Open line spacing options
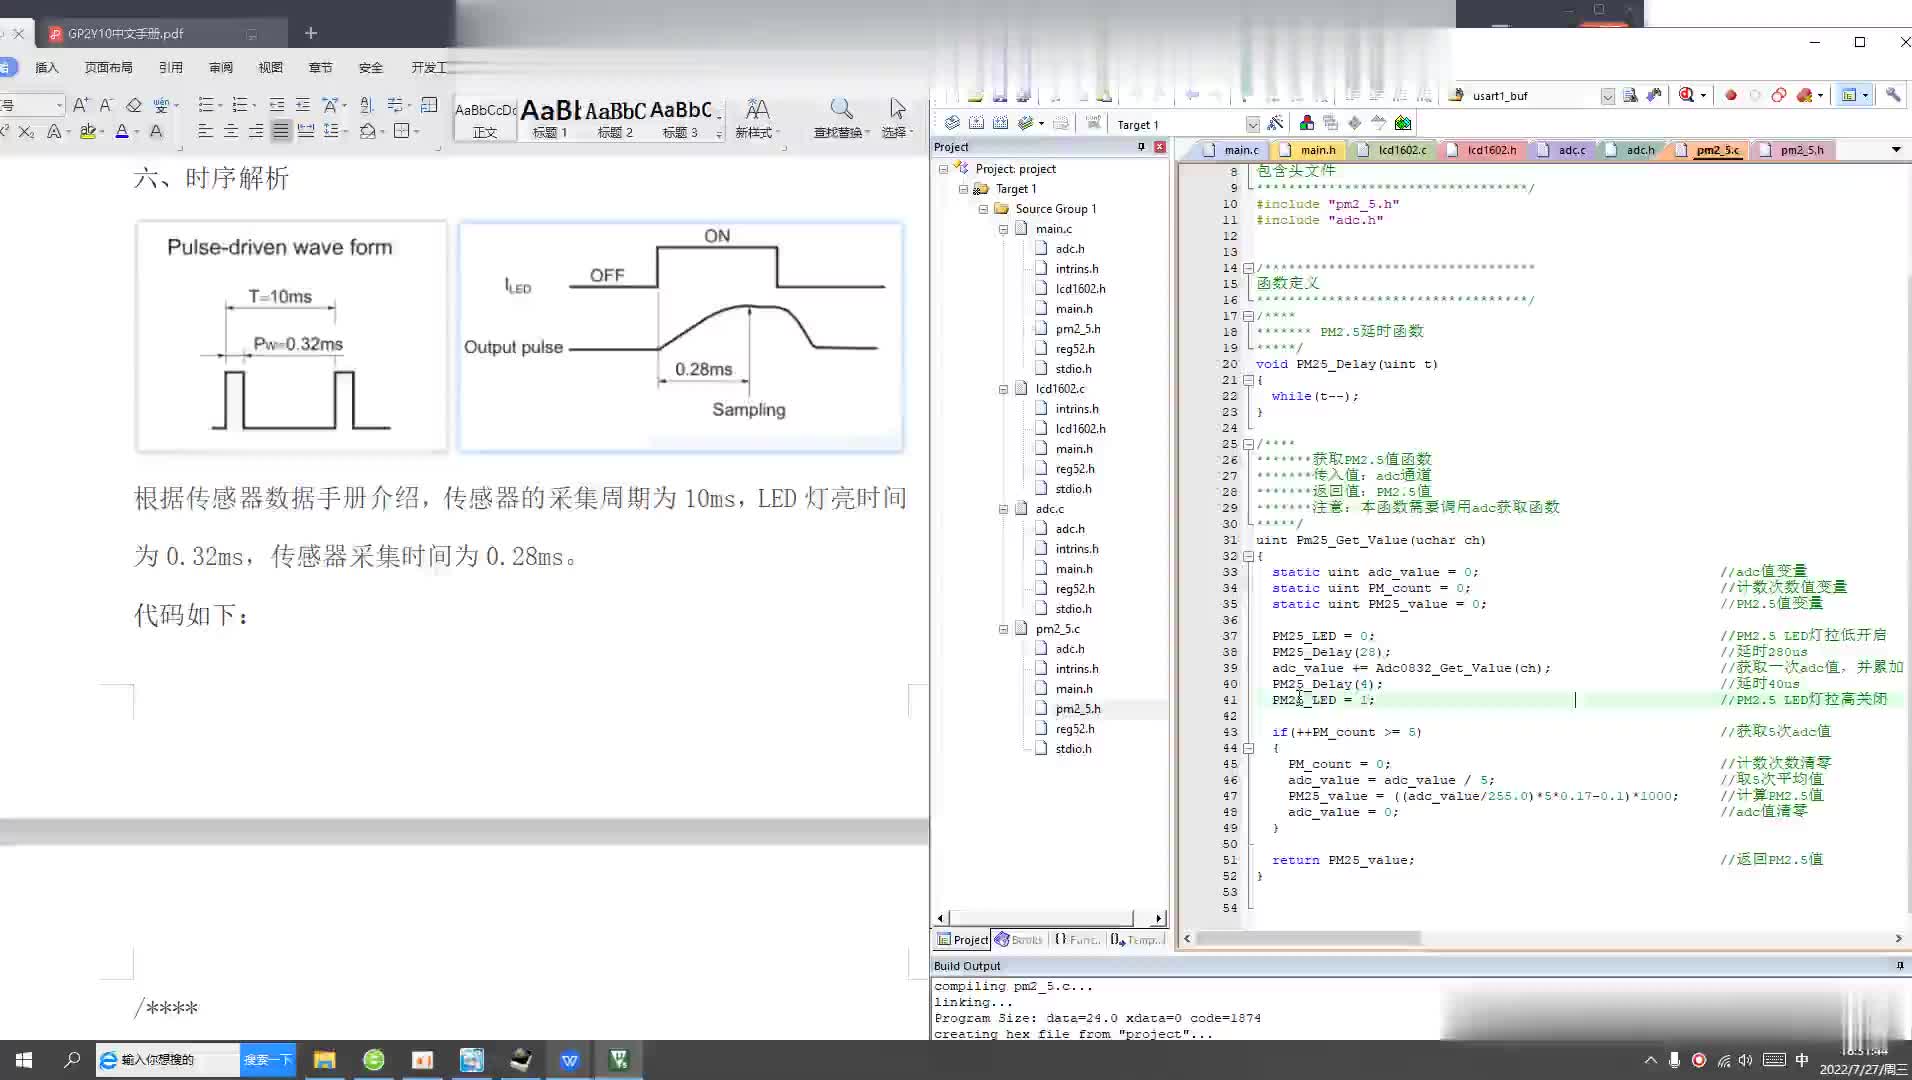The height and width of the screenshot is (1080, 1912). 332,131
